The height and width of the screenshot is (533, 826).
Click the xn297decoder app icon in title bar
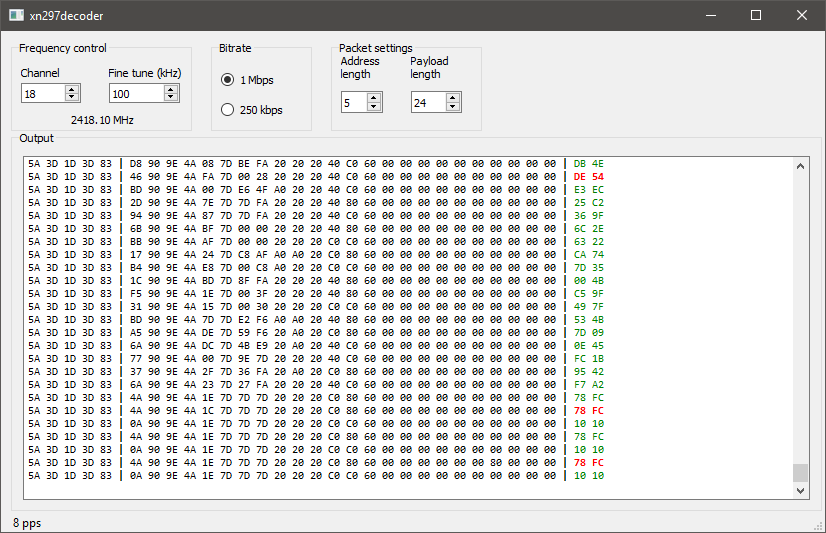coord(16,15)
